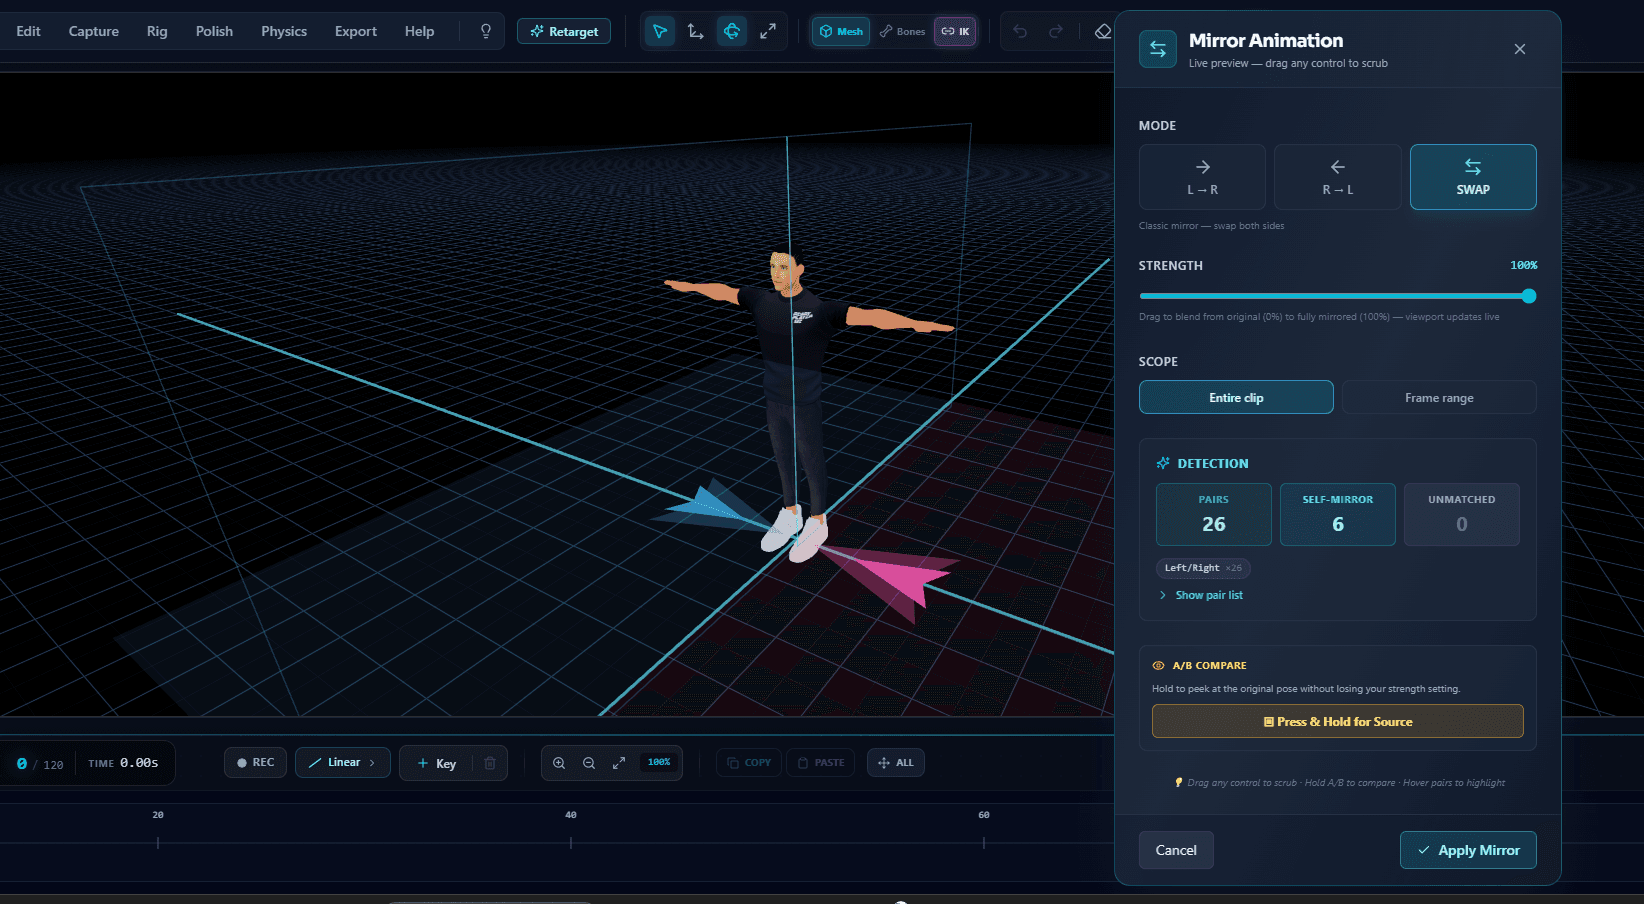The image size is (1644, 904).
Task: Zoom out the timeline with magnifier minus
Action: tap(589, 763)
